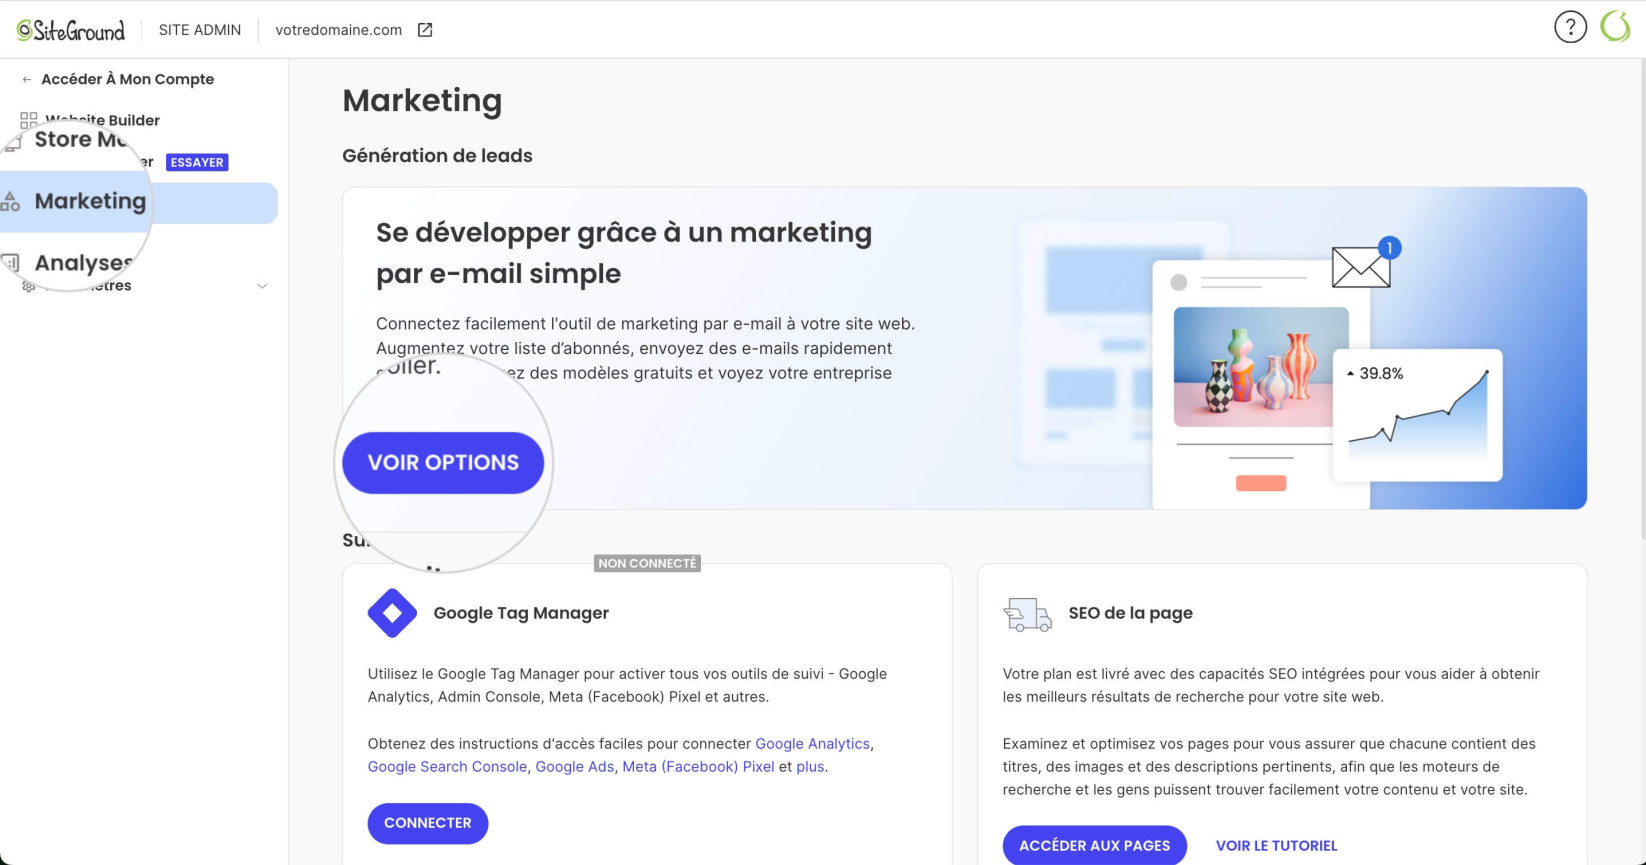This screenshot has width=1646, height=865.
Task: Click the Website Builder grid icon
Action: point(29,120)
